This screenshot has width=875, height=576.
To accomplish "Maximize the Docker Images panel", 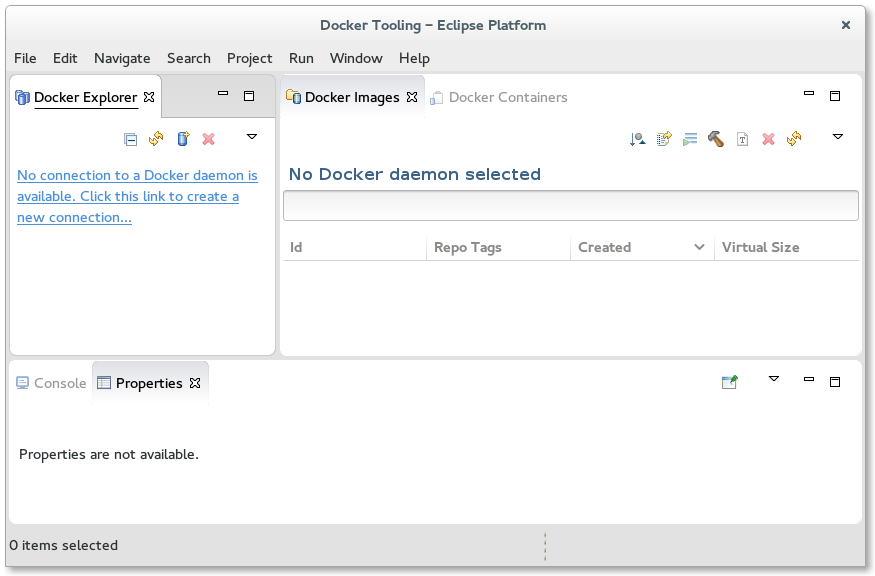I will click(835, 96).
